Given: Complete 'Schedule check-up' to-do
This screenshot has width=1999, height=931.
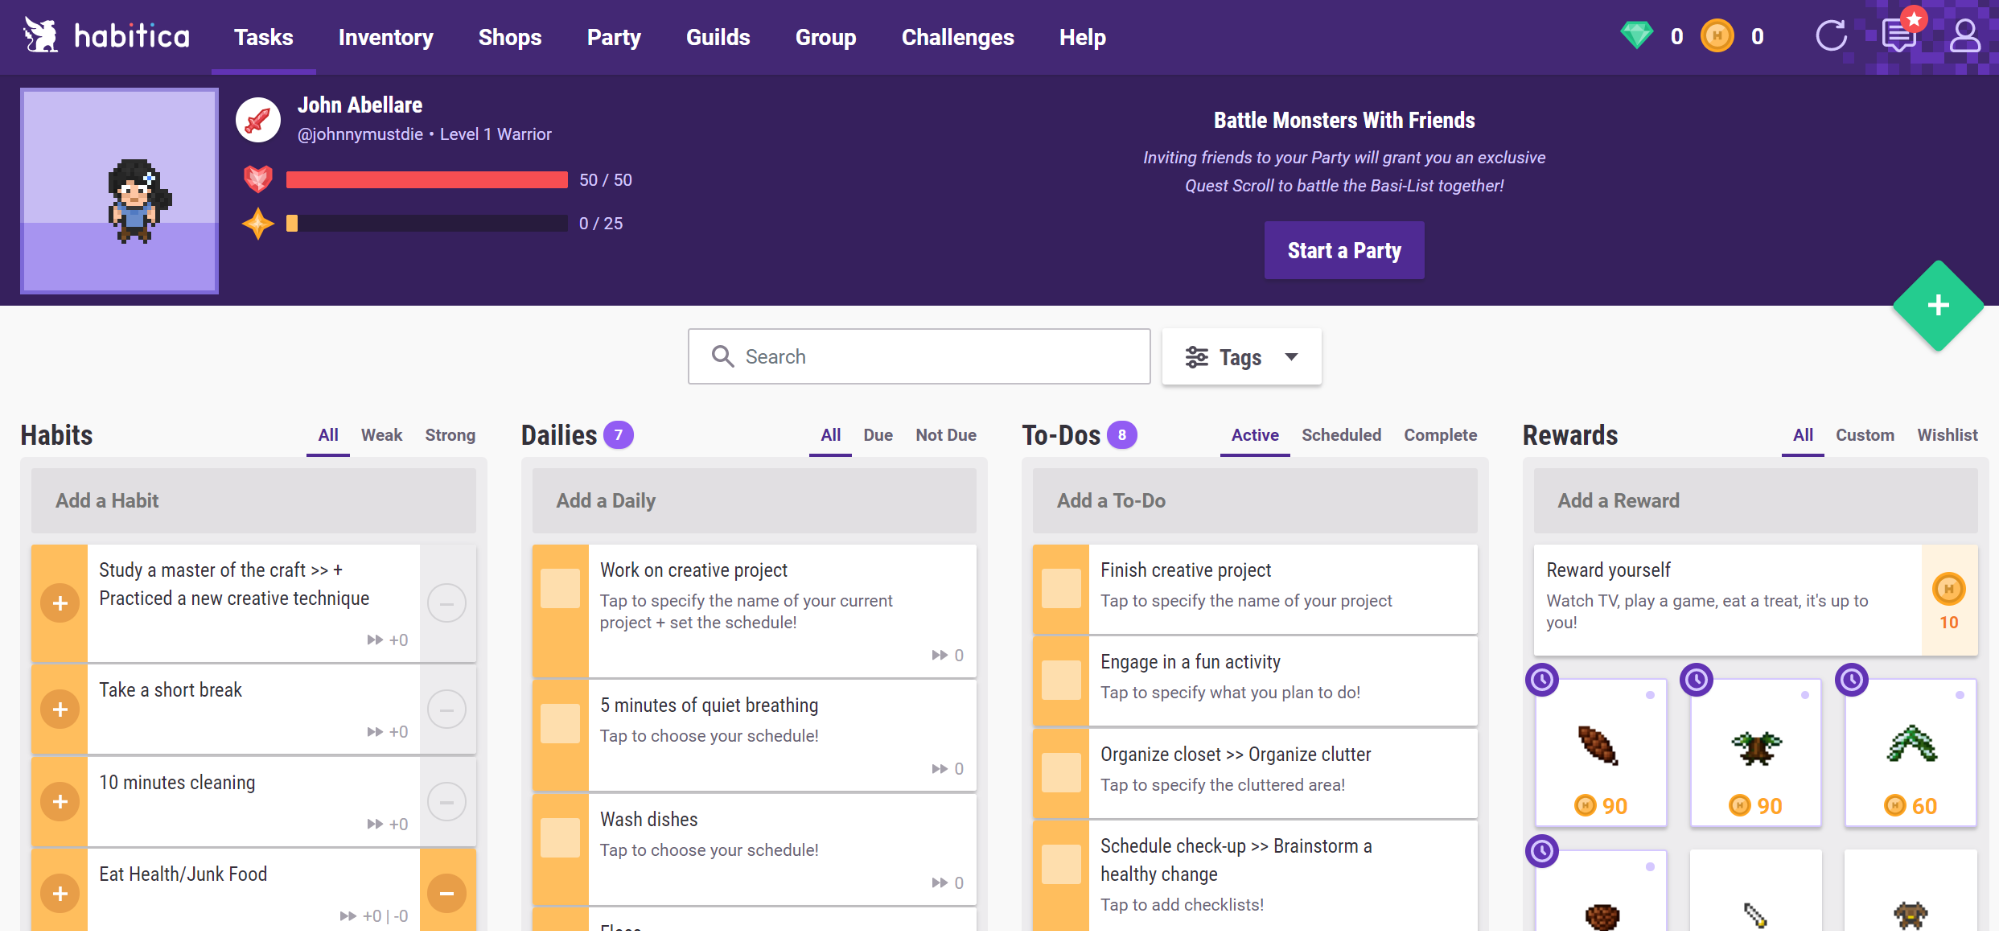Looking at the screenshot, I should tap(1061, 864).
